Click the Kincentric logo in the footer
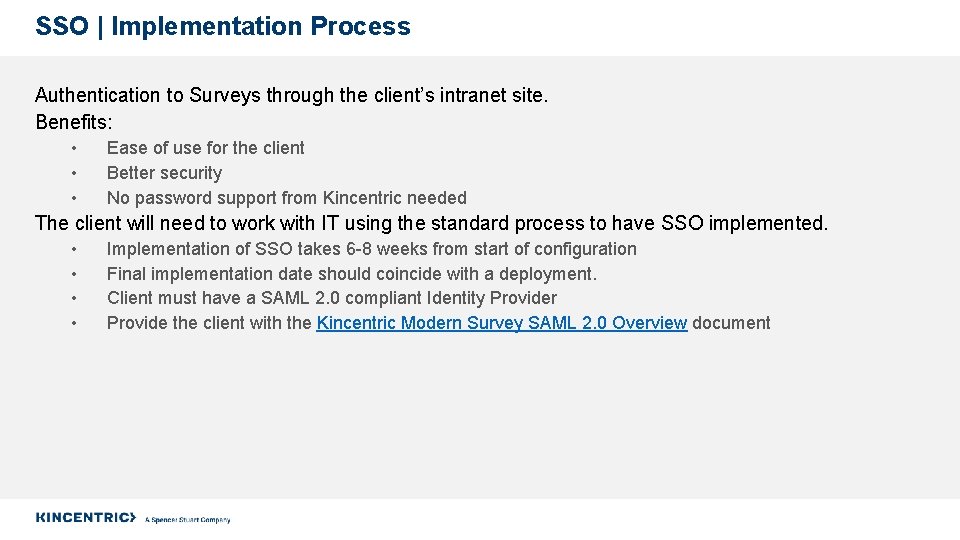Viewport: 960px width, 540px height. pos(85,517)
